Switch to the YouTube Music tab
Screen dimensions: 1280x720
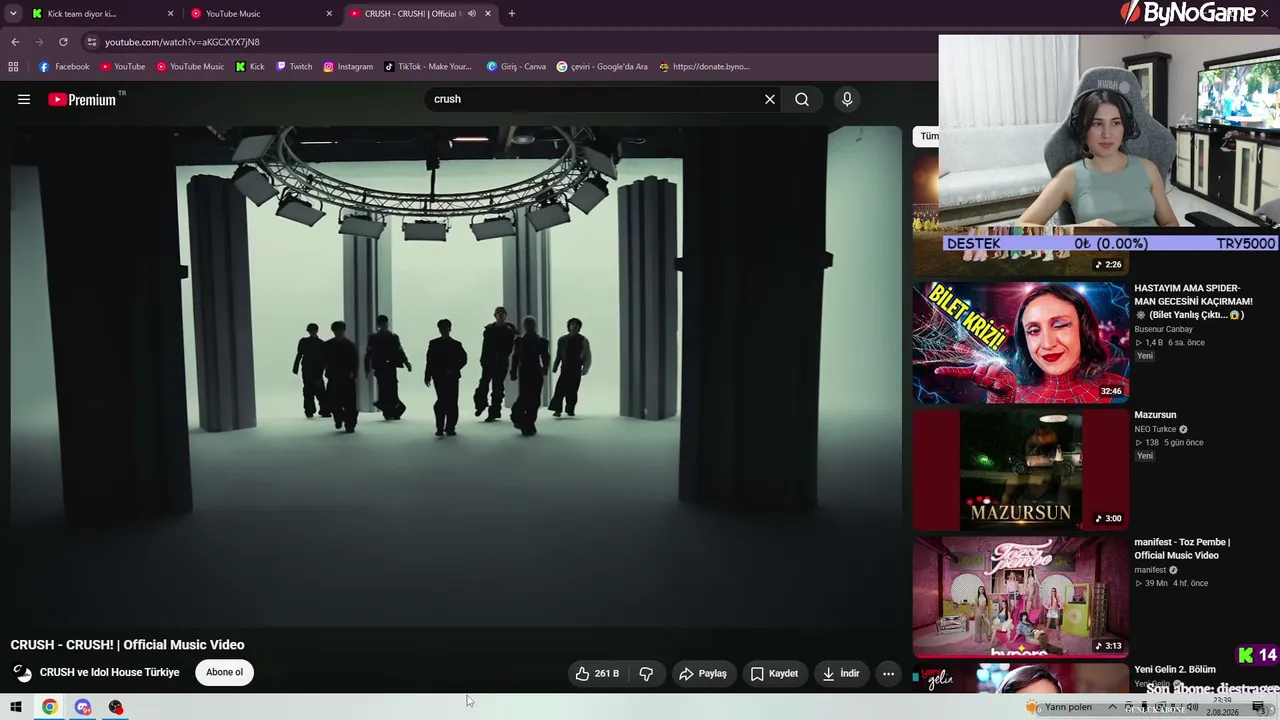coord(260,14)
